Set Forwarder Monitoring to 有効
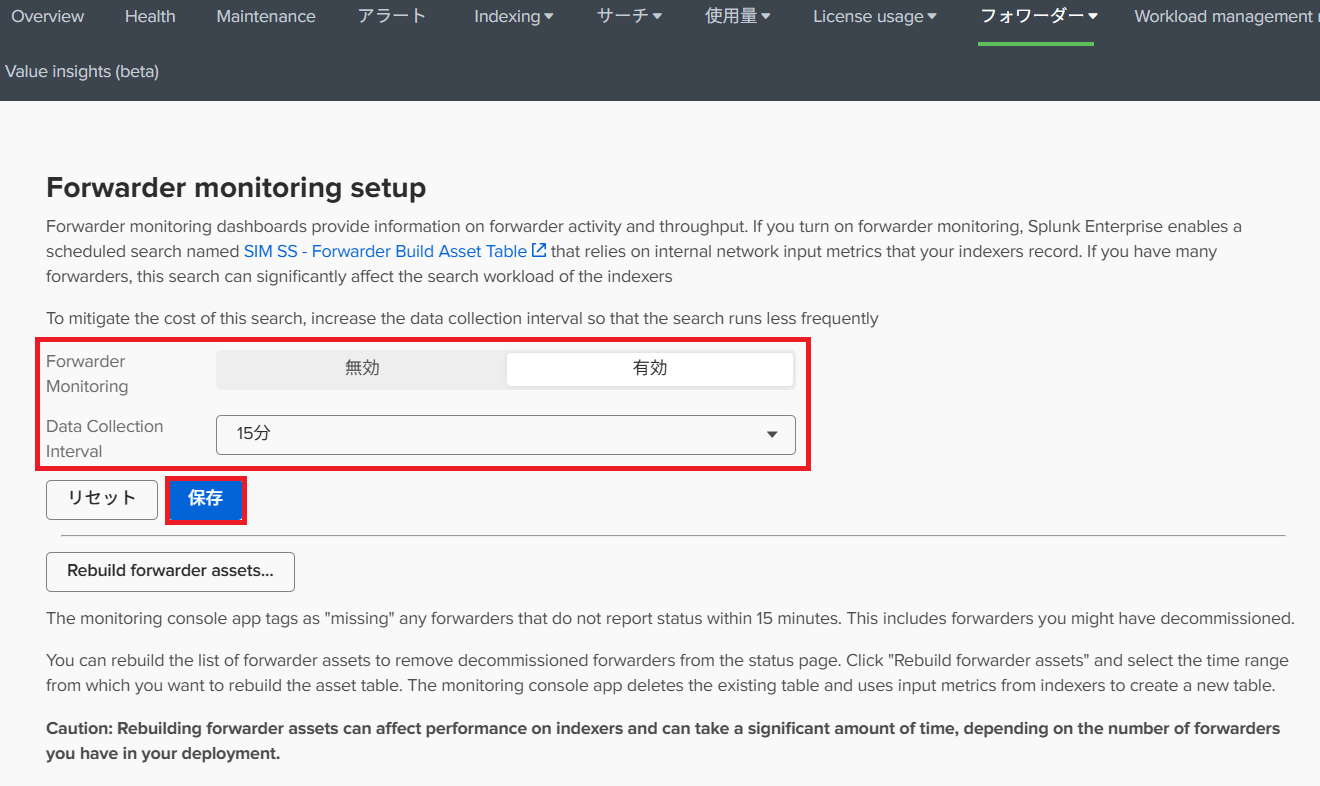The image size is (1320, 786). [x=650, y=368]
